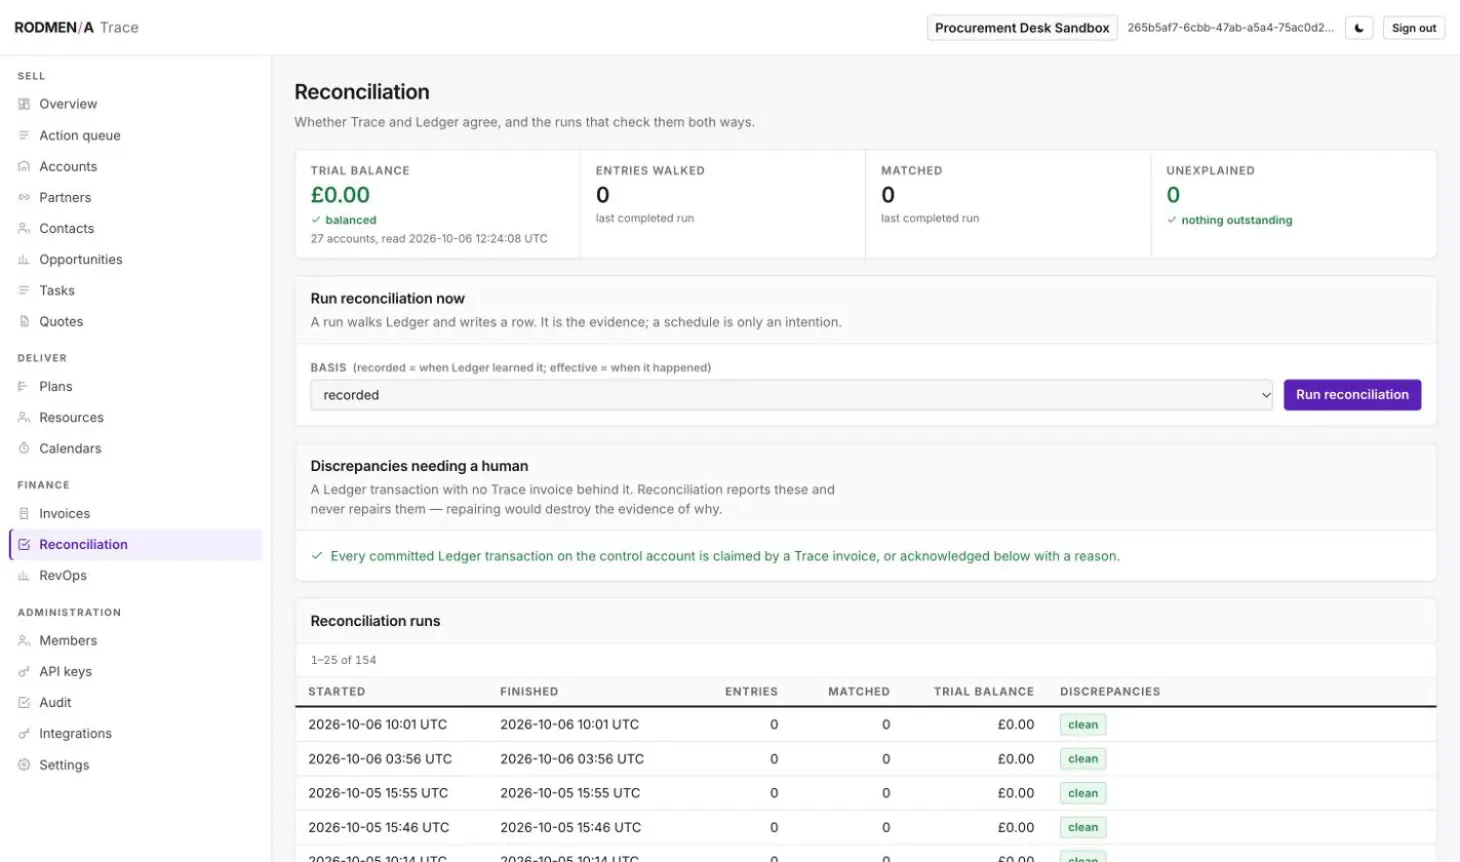This screenshot has height=862, width=1460.
Task: Click the Quotes document icon
Action: pos(24,321)
